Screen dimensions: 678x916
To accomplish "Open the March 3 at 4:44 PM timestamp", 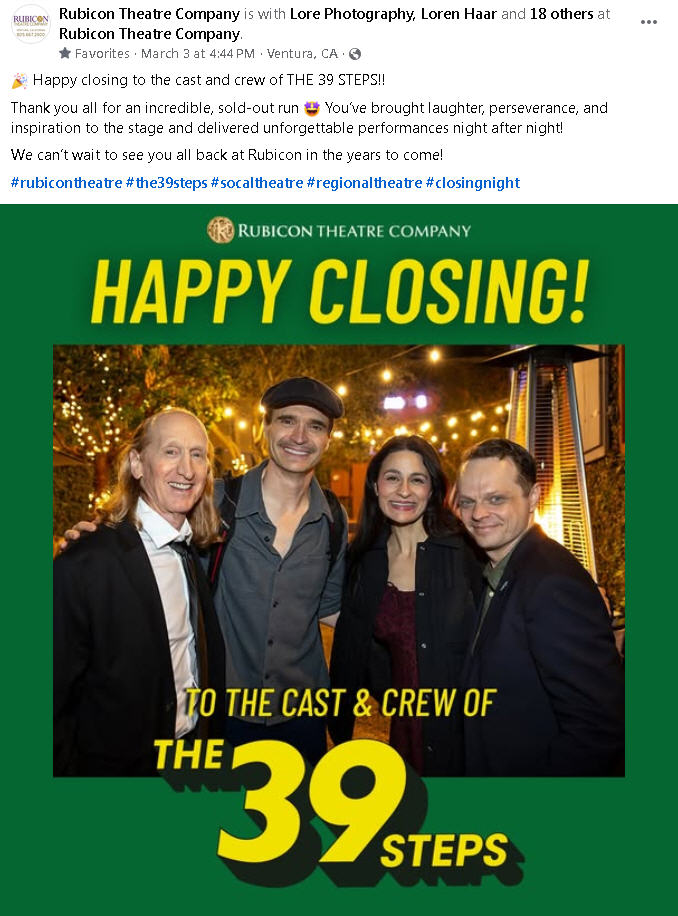I will 198,54.
